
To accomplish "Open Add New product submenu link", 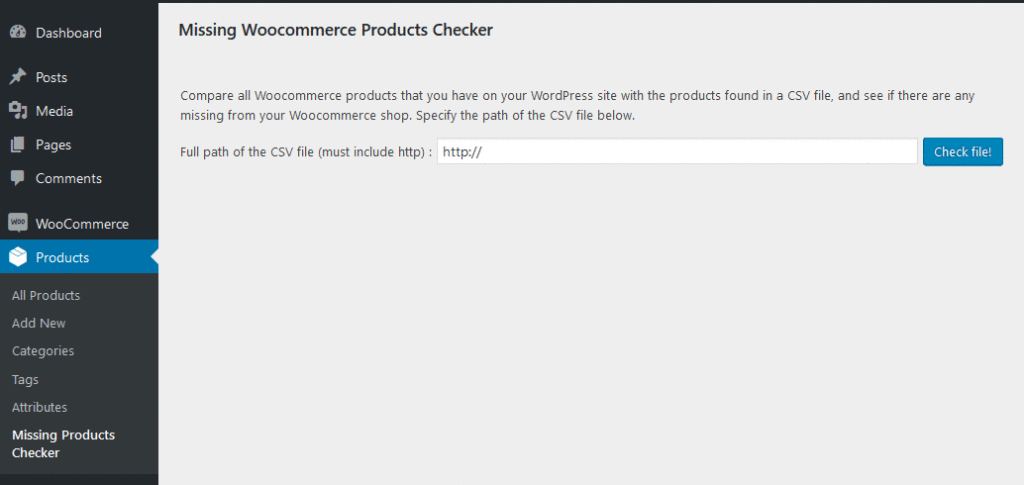I will click(39, 323).
